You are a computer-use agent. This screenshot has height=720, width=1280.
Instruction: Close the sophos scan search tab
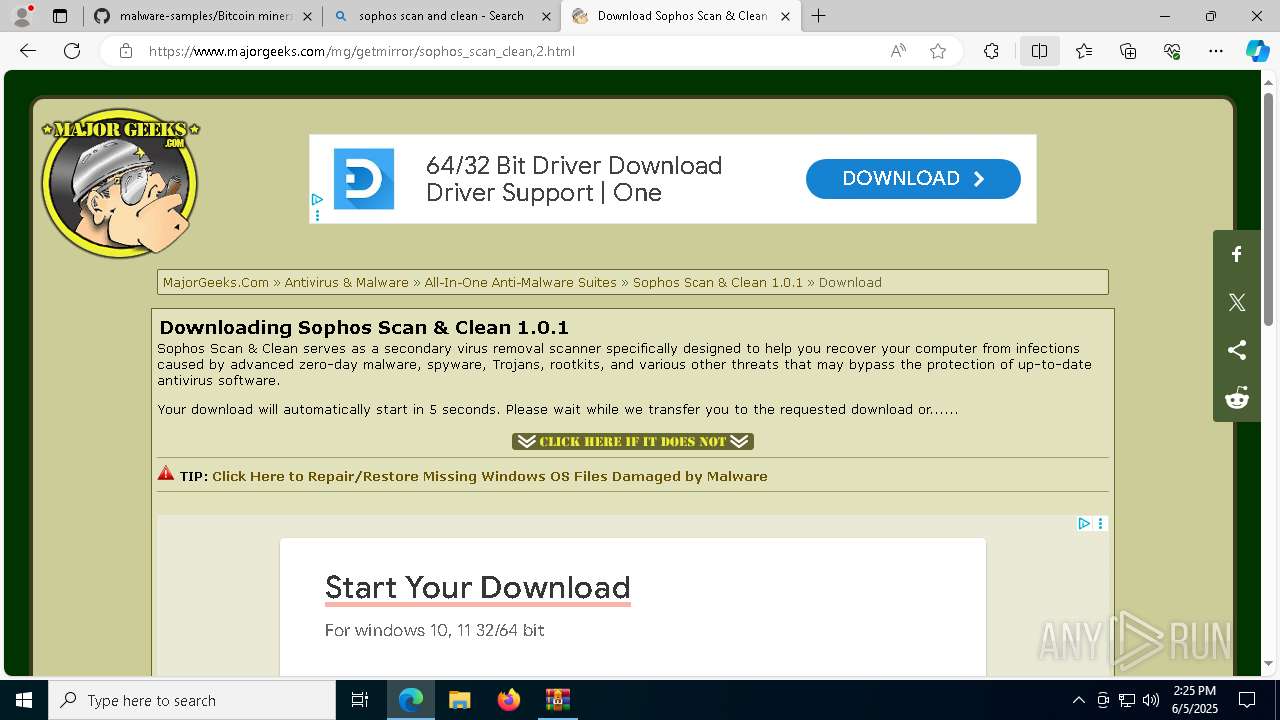[546, 16]
